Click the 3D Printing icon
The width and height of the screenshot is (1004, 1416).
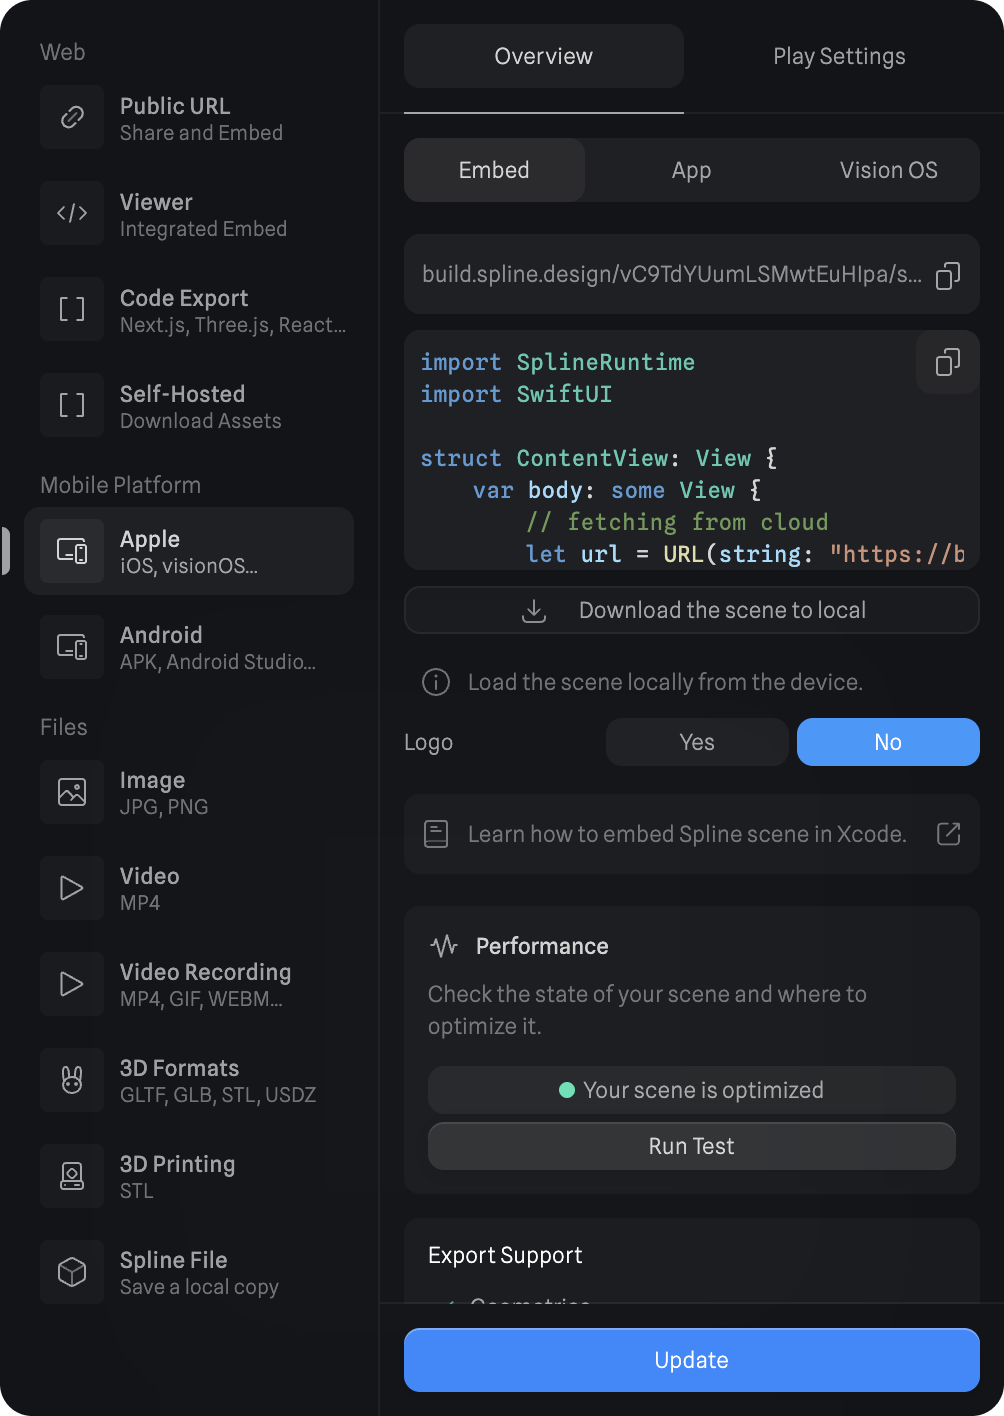pyautogui.click(x=72, y=1176)
